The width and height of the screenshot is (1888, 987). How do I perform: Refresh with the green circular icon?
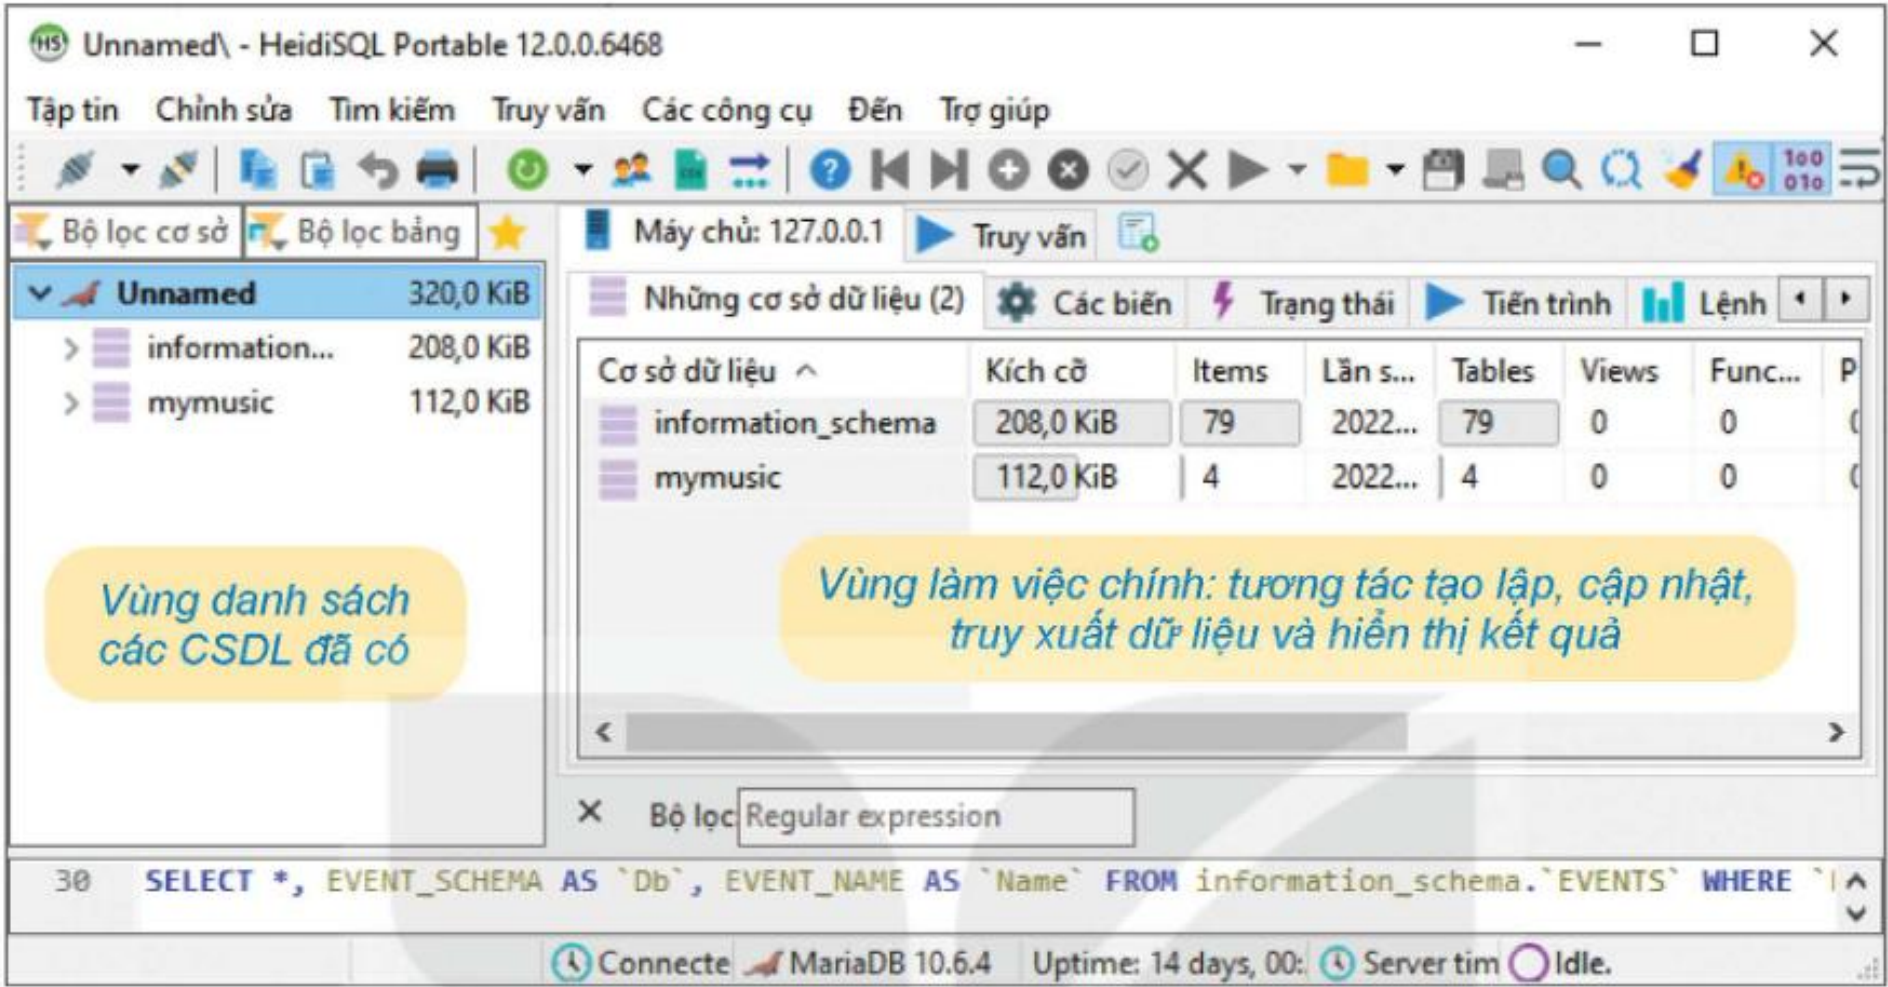click(527, 170)
